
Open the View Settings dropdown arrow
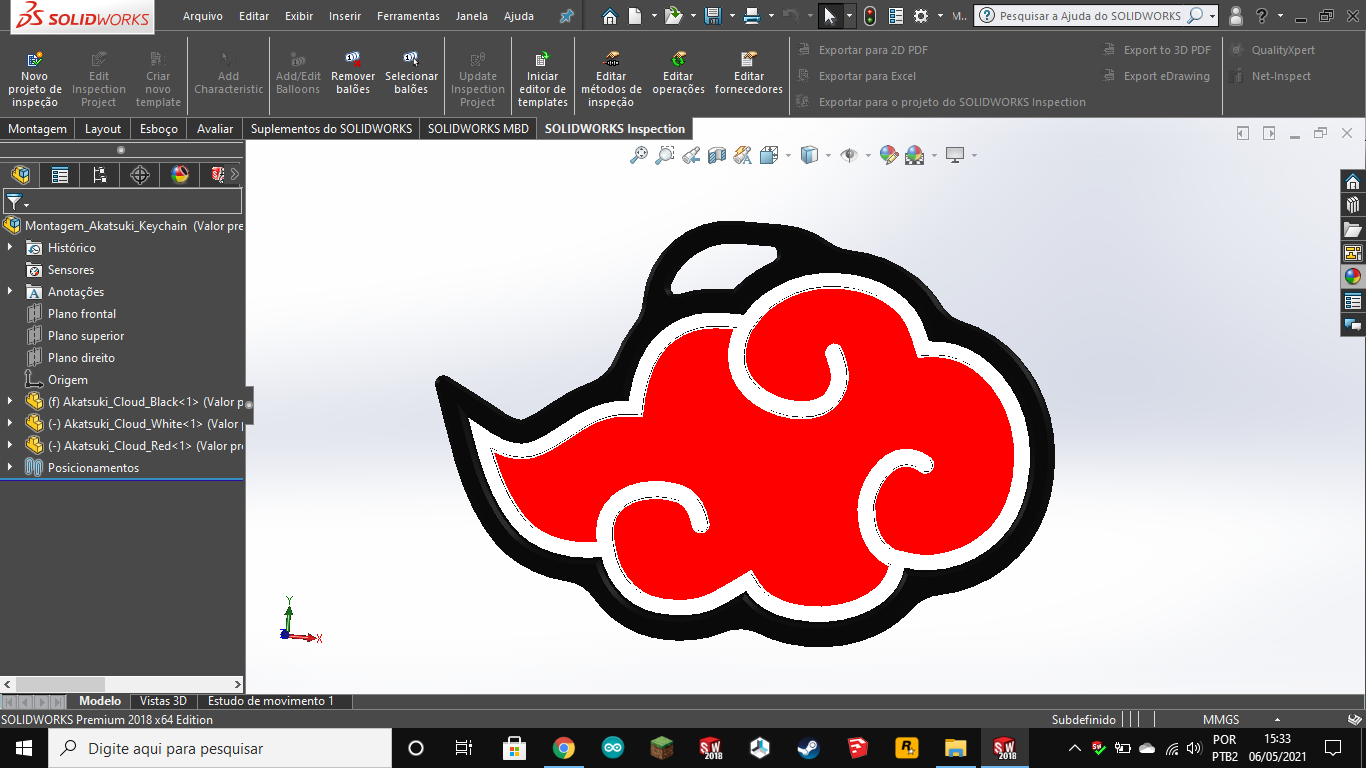974,155
